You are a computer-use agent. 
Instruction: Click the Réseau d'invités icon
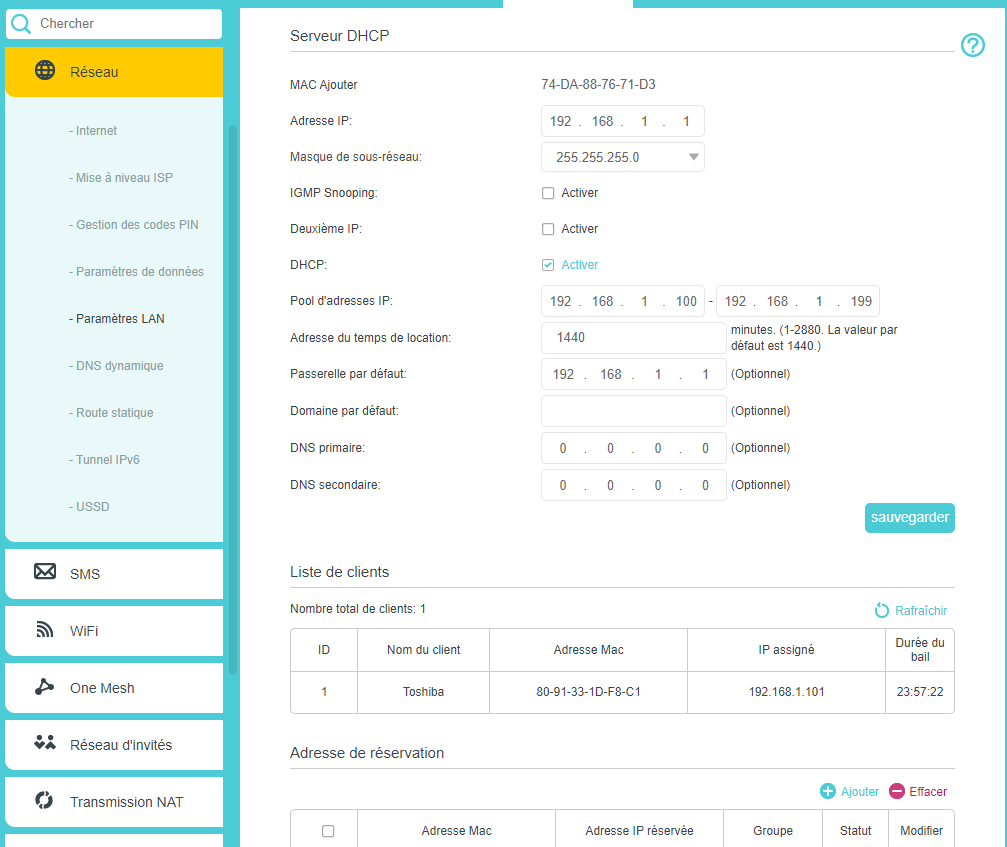[x=45, y=743]
